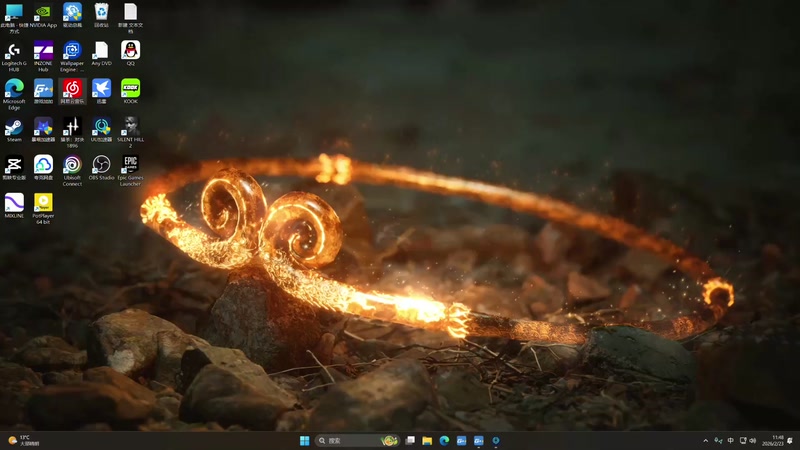
Task: Select the Recycle Bin desktop icon
Action: coord(102,15)
